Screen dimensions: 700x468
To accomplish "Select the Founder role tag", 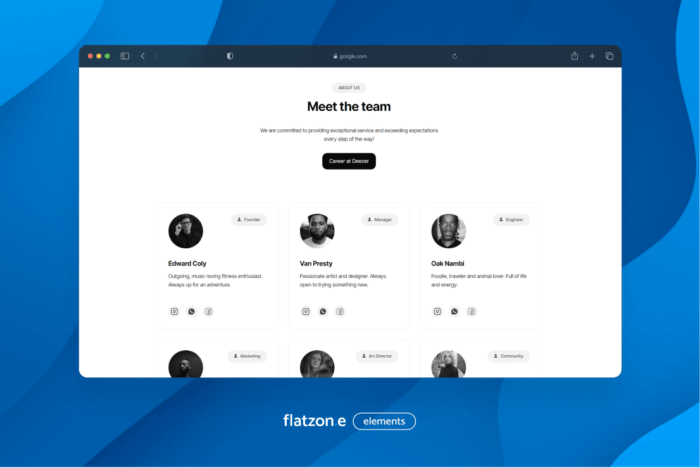I will click(x=249, y=219).
